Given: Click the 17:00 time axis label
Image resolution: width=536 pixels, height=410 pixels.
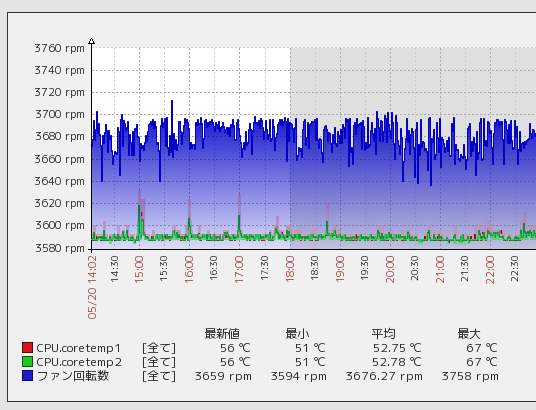Looking at the screenshot, I should 239,270.
